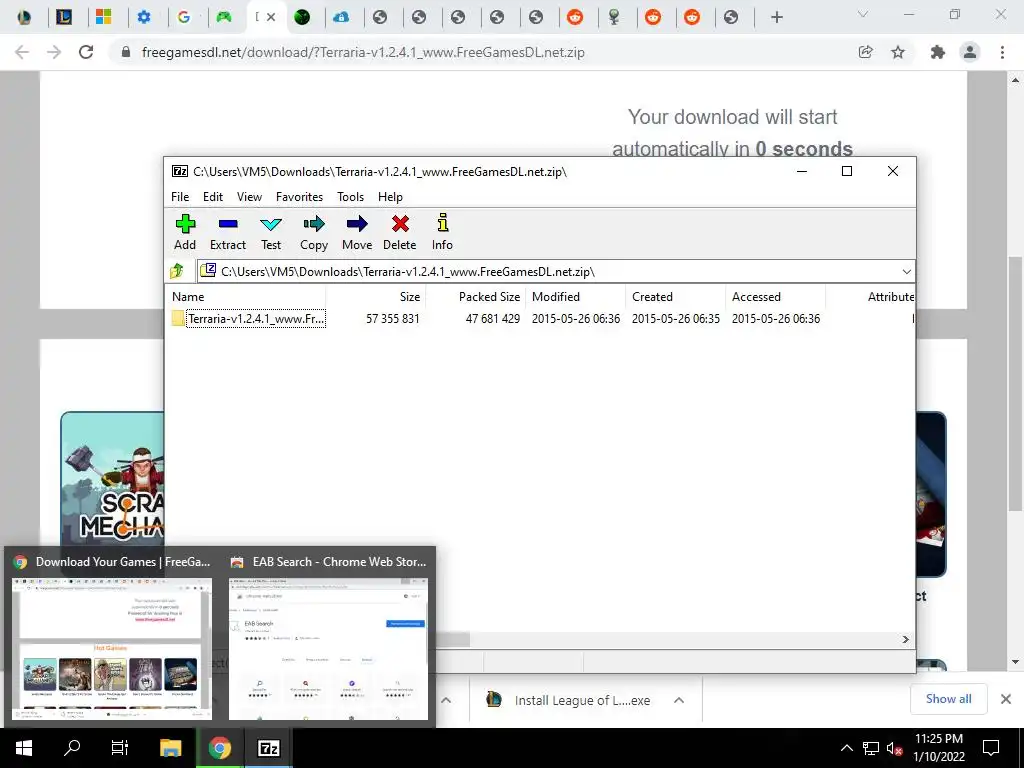The width and height of the screenshot is (1024, 768).
Task: Select Download Your Games FreeGames window preview
Action: 111,636
